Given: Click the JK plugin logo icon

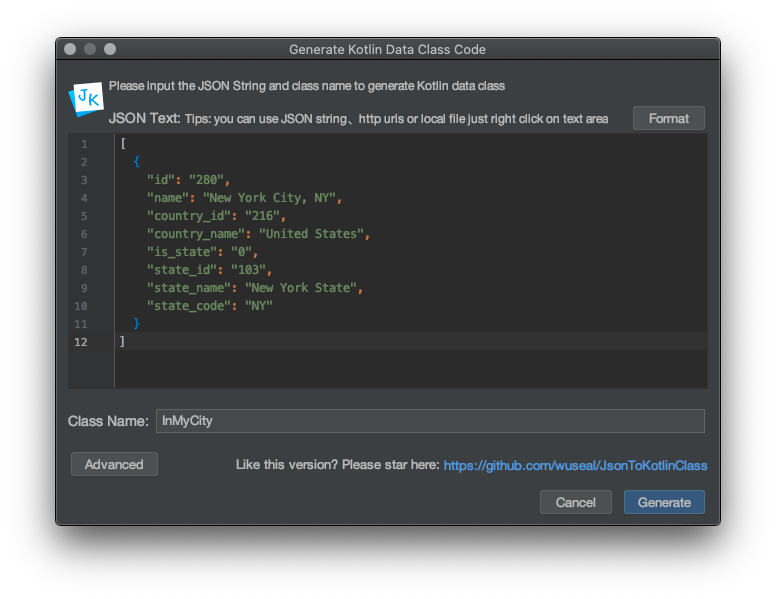Looking at the screenshot, I should (86, 98).
